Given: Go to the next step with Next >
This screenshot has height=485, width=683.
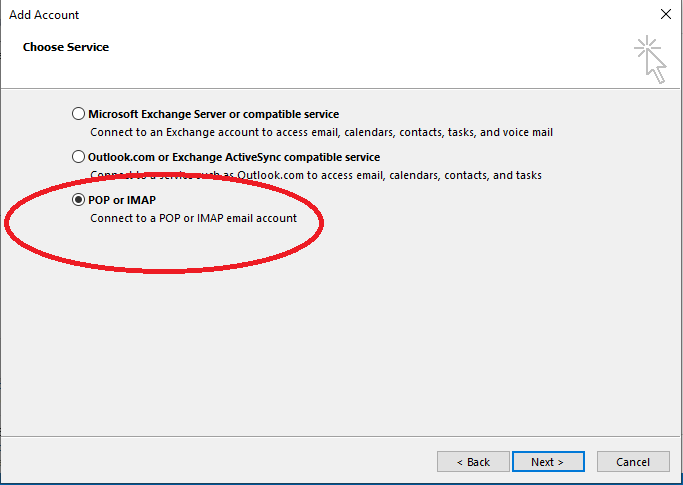Looking at the screenshot, I should click(x=548, y=461).
